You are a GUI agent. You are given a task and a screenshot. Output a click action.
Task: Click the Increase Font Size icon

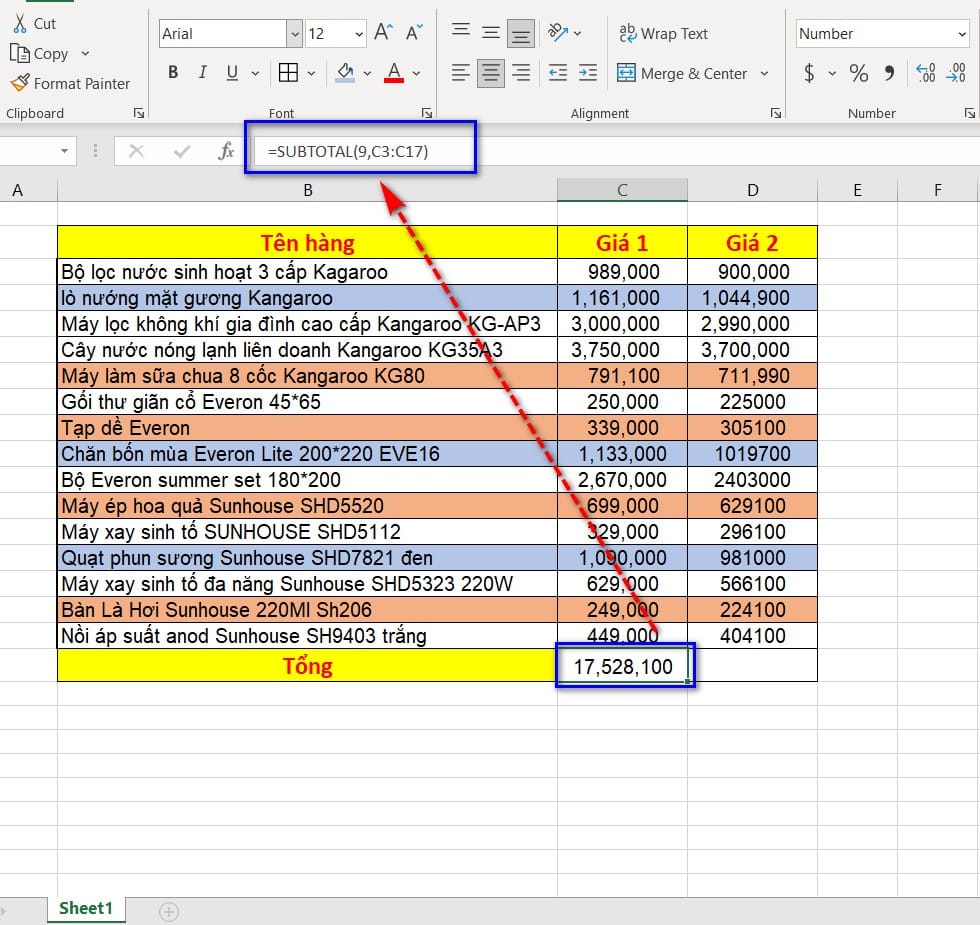click(383, 33)
